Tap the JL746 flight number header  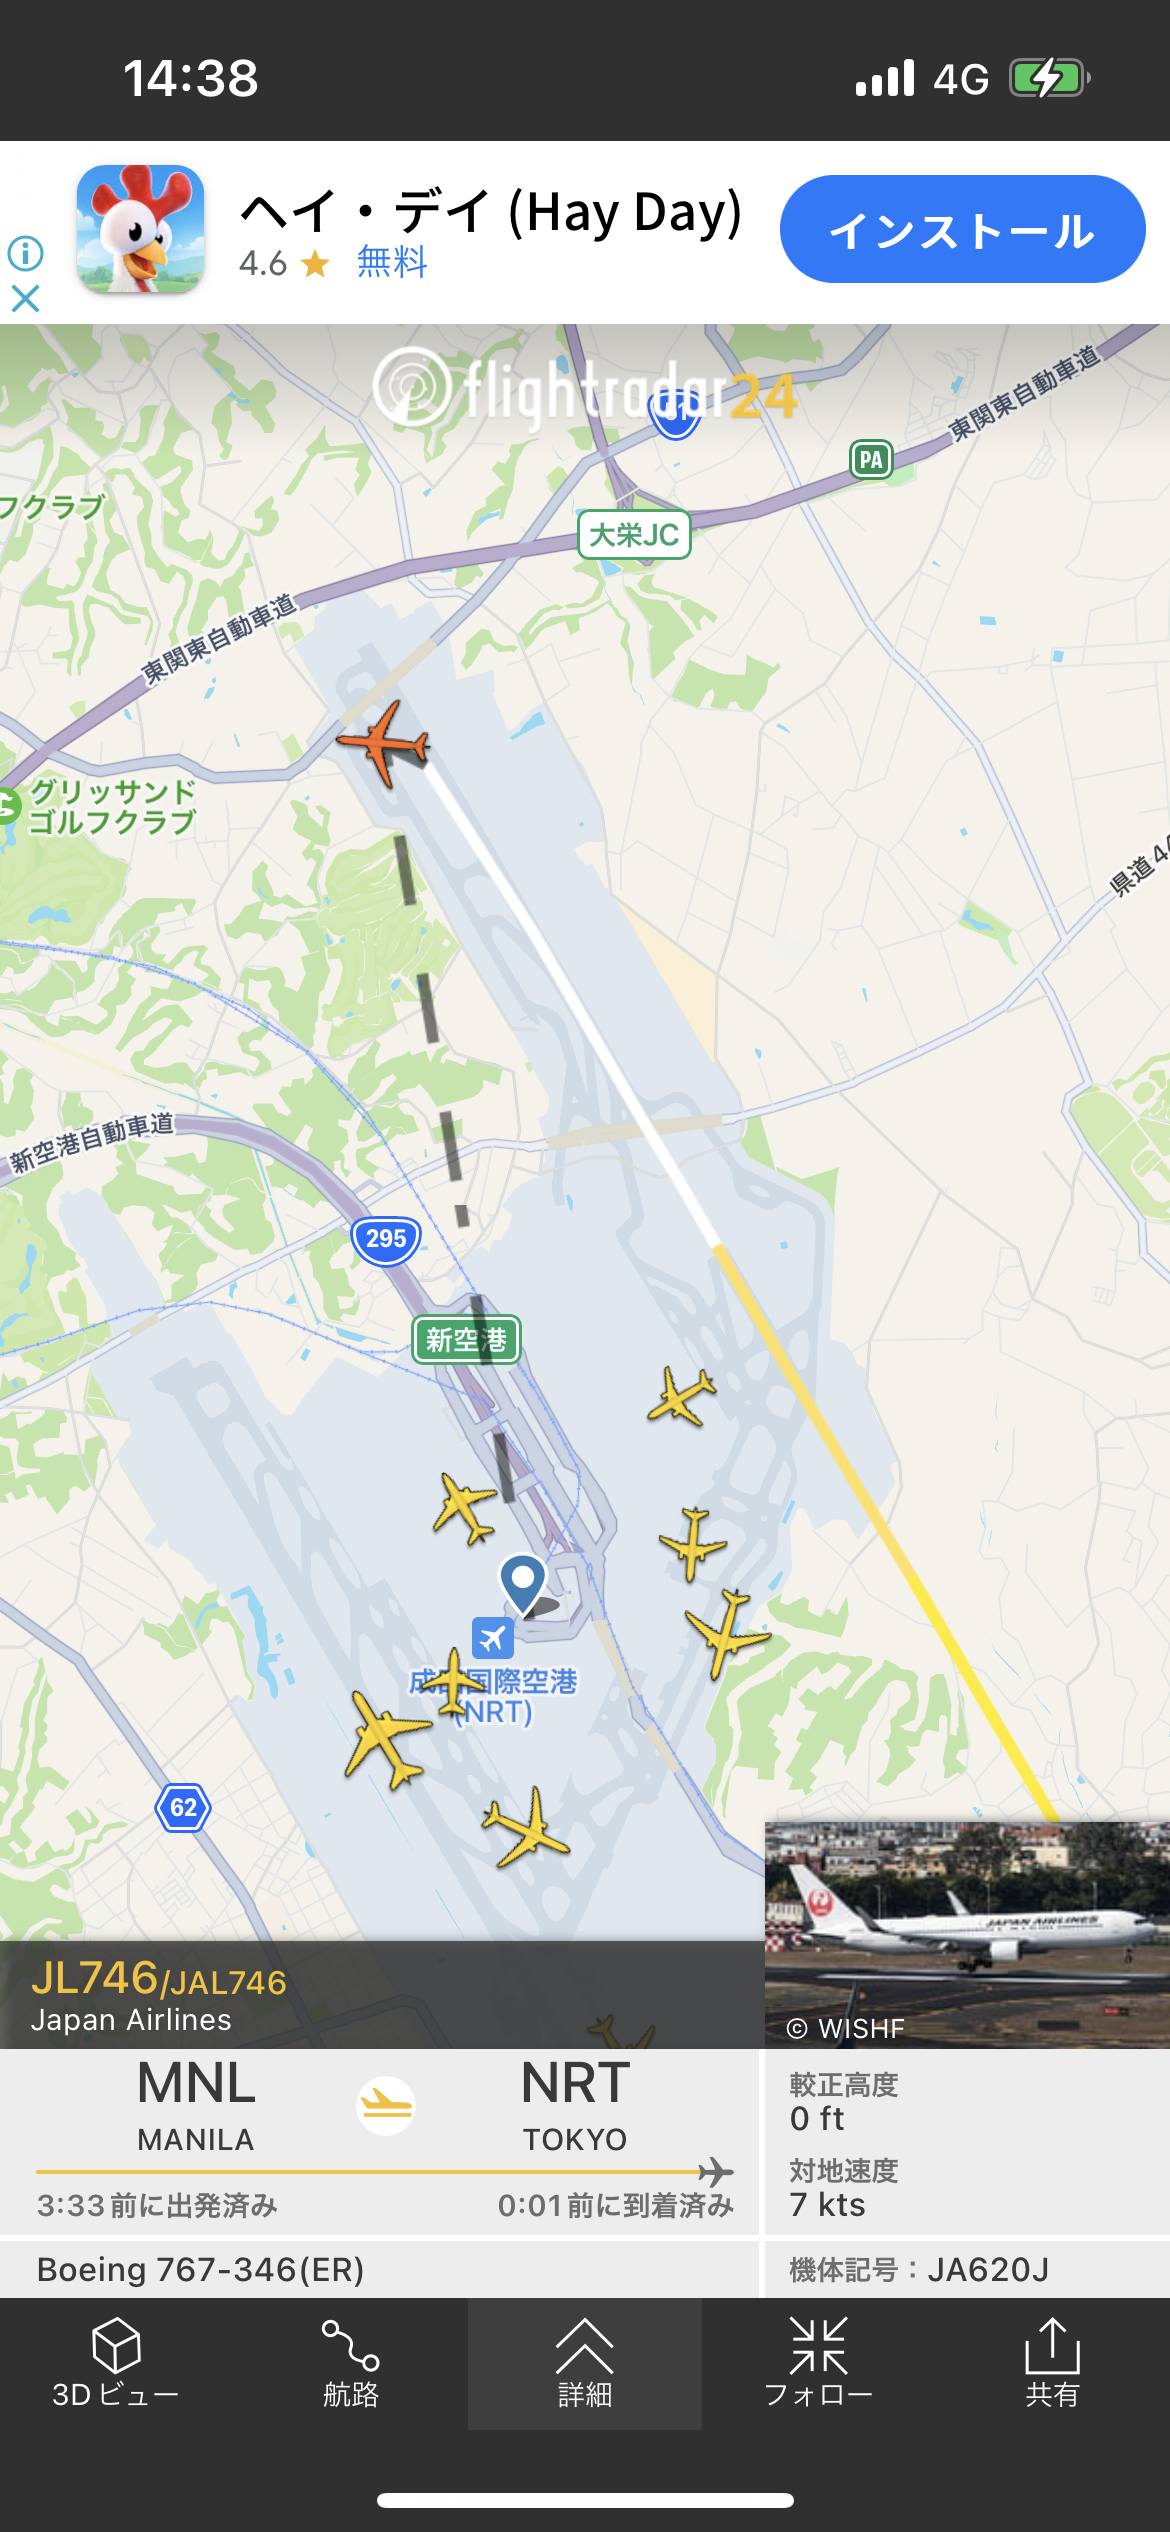[x=159, y=1978]
